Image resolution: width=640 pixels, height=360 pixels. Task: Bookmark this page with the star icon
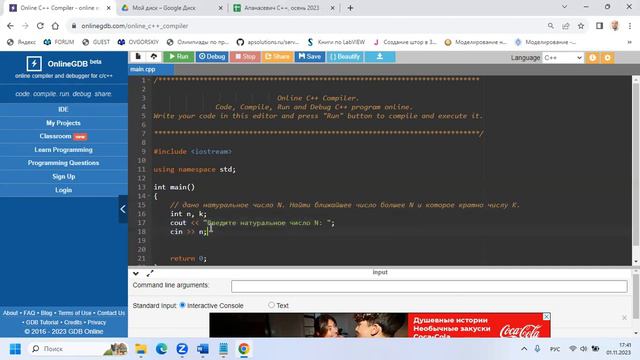point(581,26)
